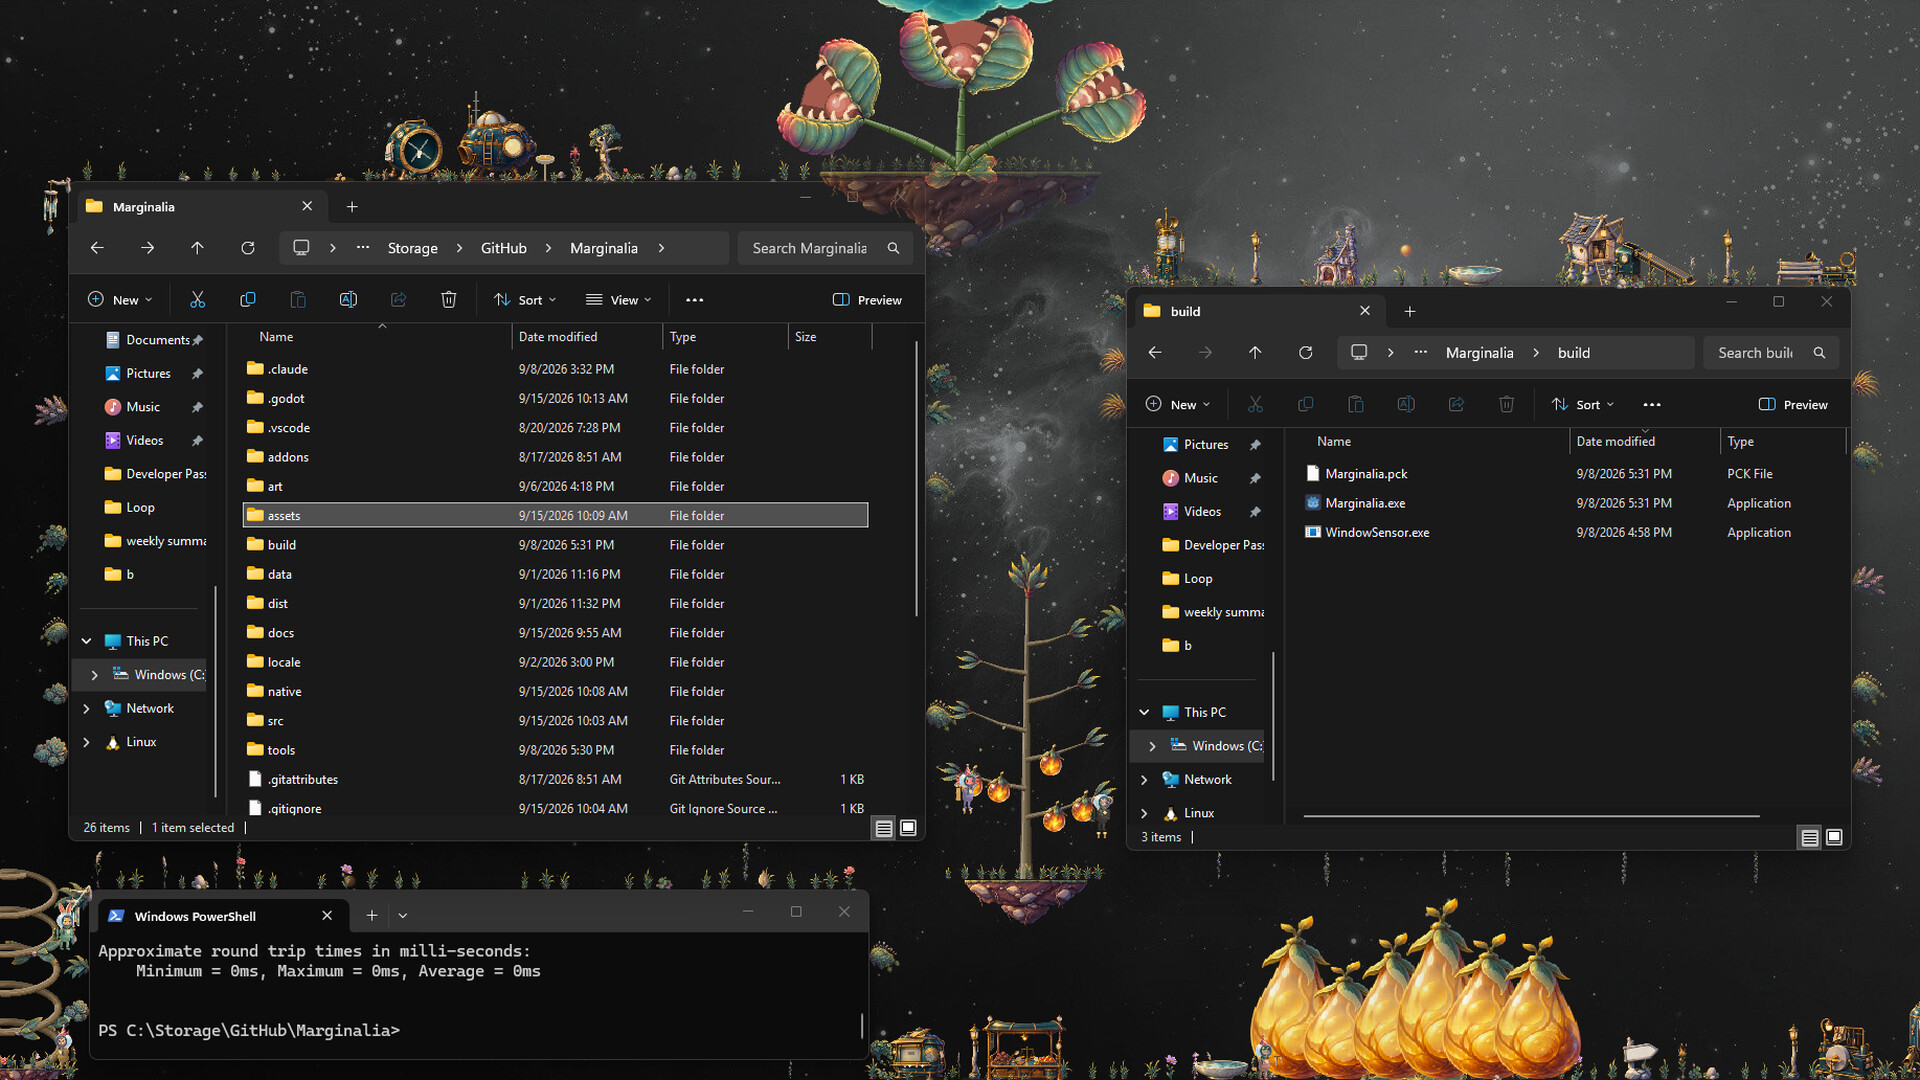This screenshot has height=1080, width=1920.
Task: Refresh the build folder window
Action: 1305,353
